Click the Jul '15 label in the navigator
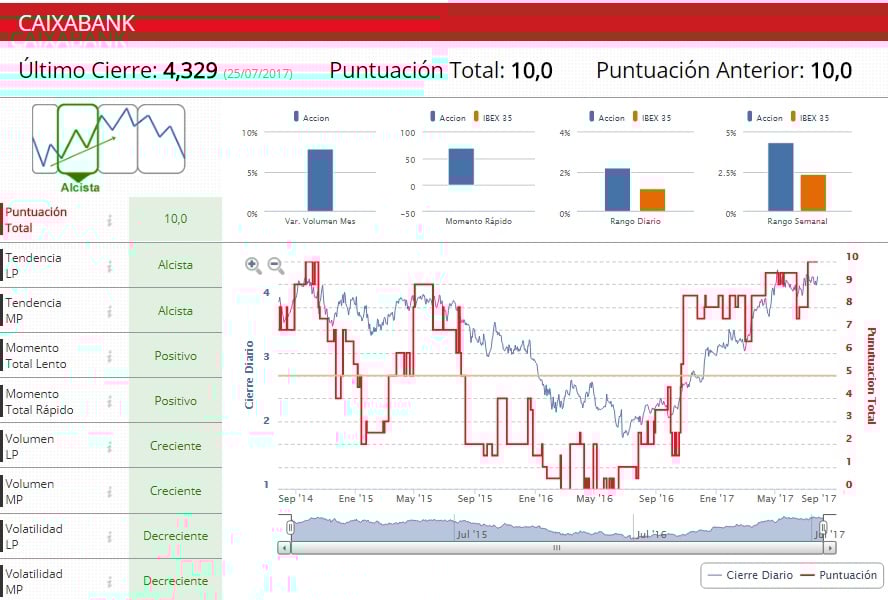Screen dimensions: 888x600 (472, 534)
